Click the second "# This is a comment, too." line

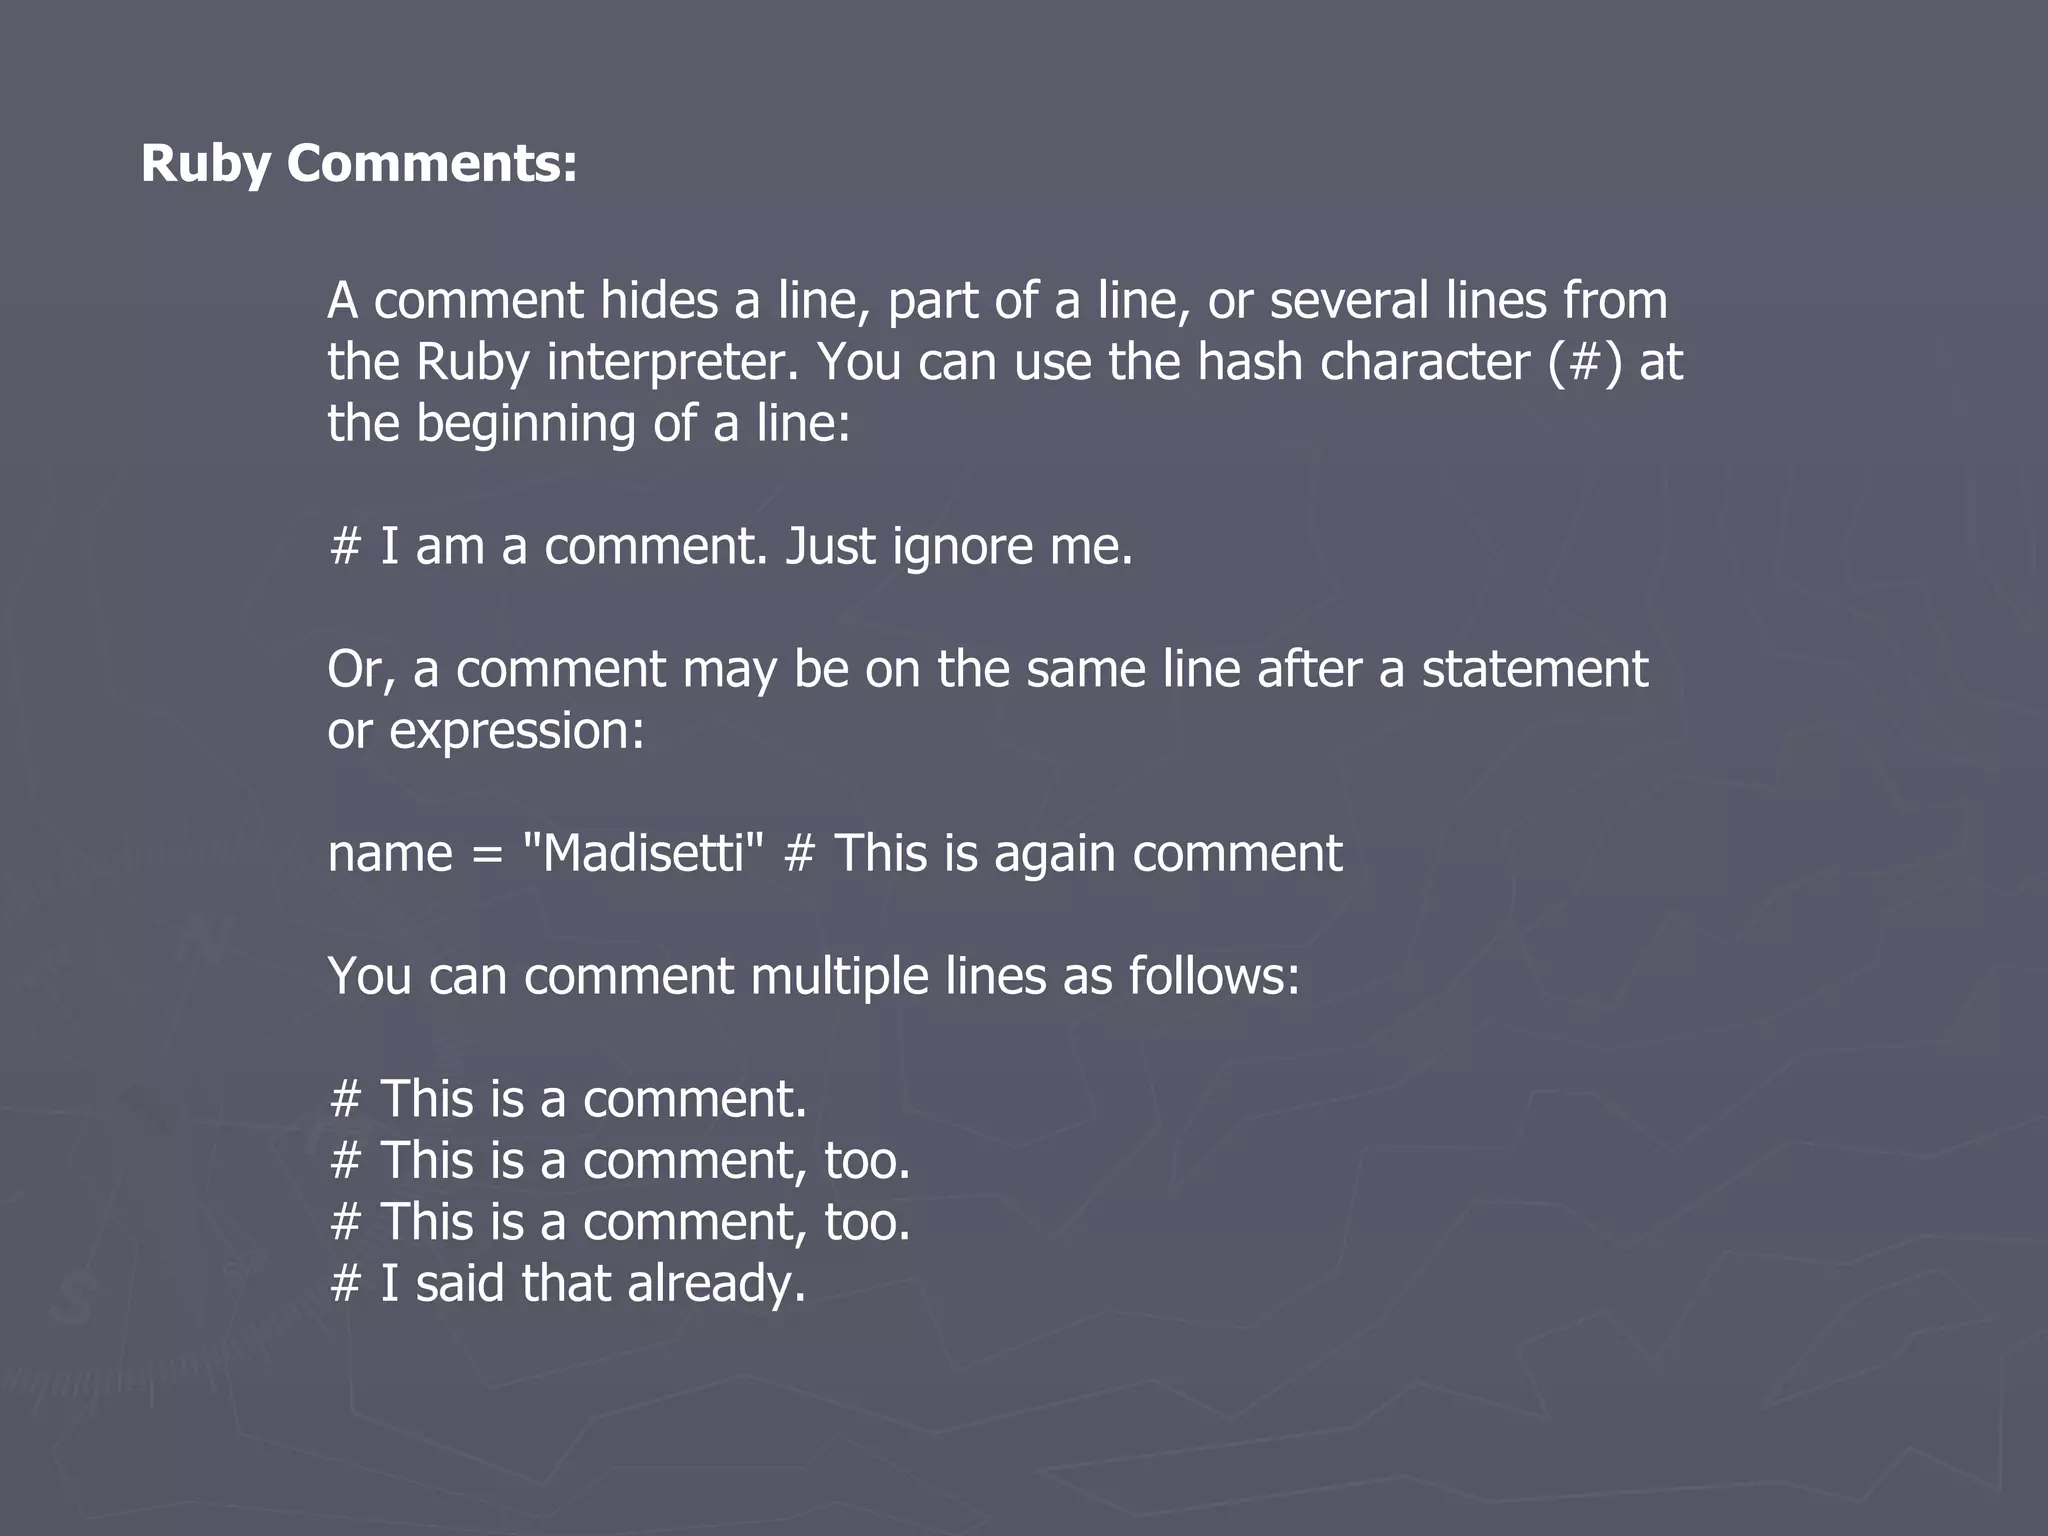click(620, 1222)
